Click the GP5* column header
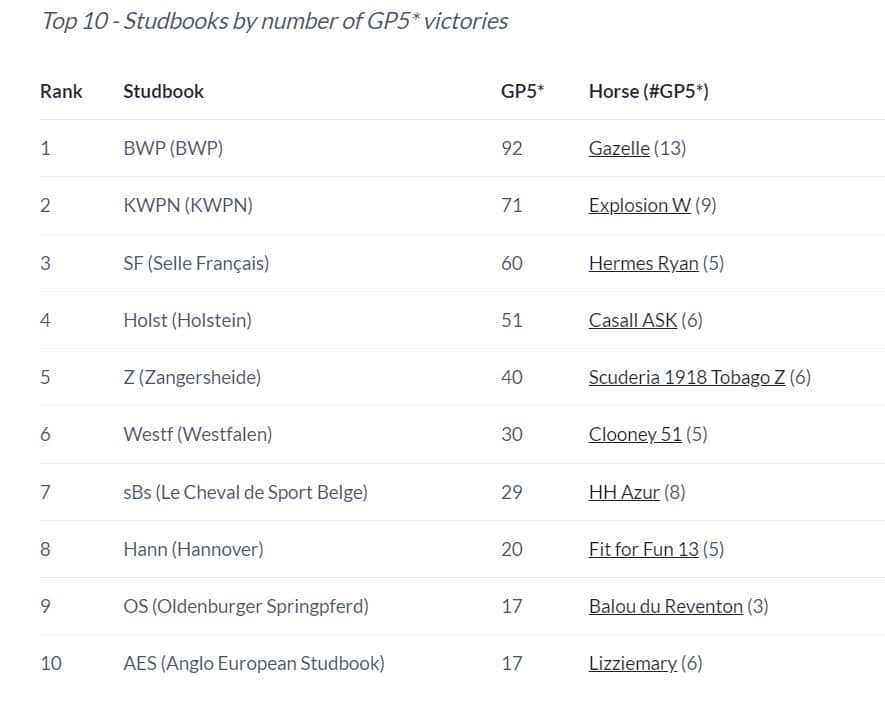The image size is (885, 709). (522, 91)
